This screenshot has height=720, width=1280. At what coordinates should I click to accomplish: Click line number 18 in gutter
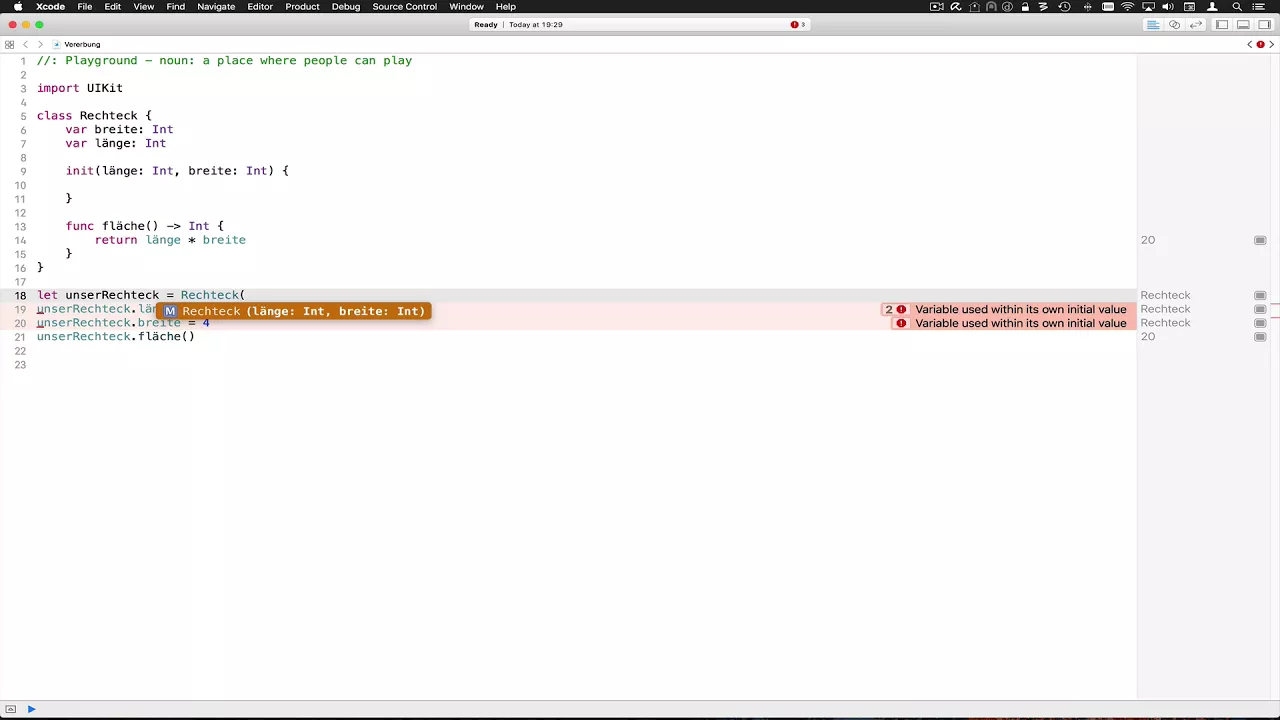pos(20,295)
